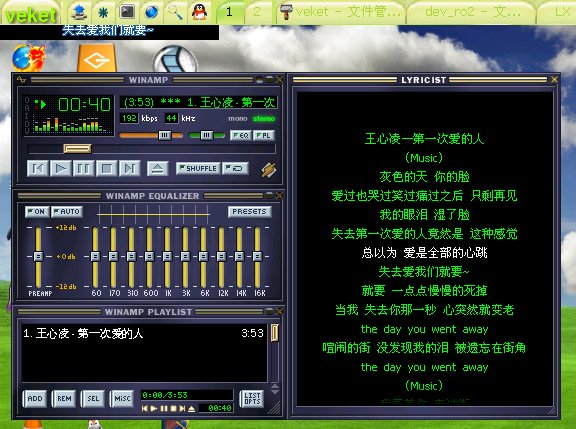Click the Winamp time display 00:40
Screen dimensions: 576x429
pyautogui.click(x=84, y=105)
